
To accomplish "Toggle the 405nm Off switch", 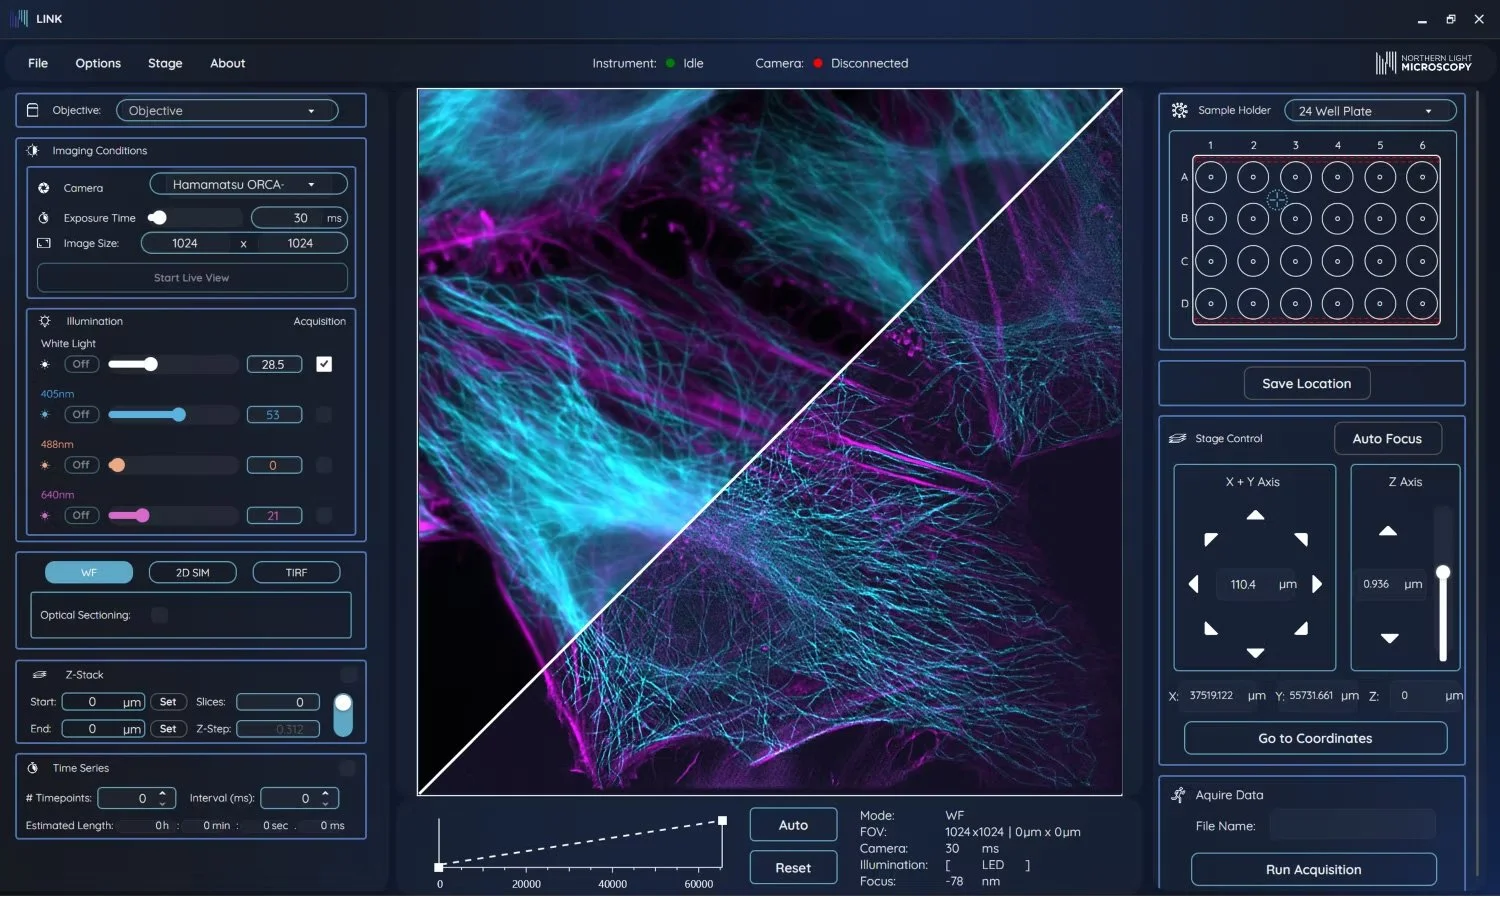I will pos(81,414).
